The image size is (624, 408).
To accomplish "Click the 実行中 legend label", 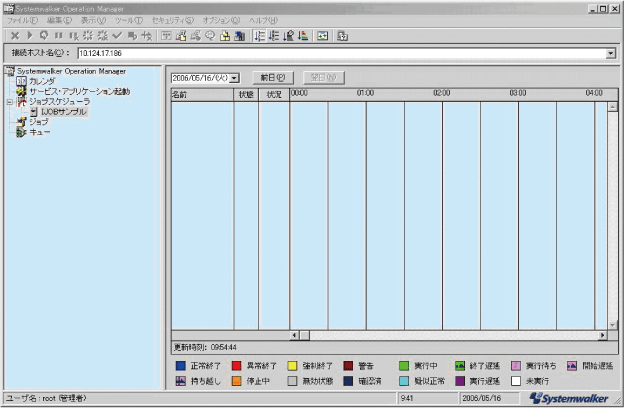I will [x=426, y=366].
